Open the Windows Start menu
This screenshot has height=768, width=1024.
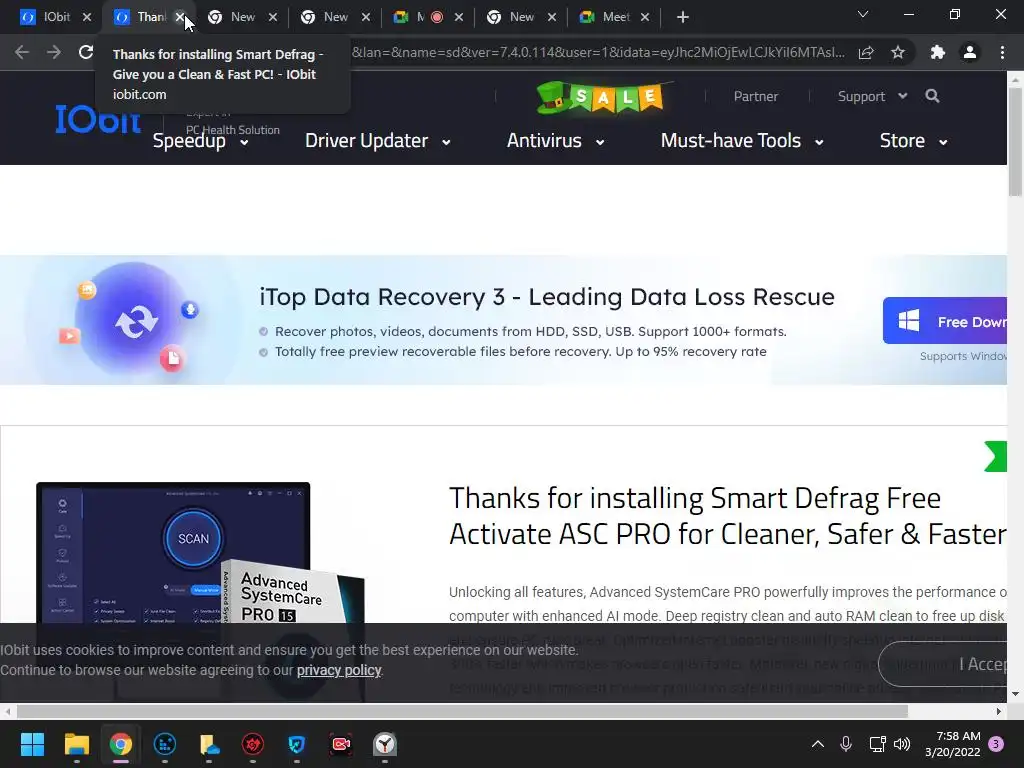pos(32,744)
